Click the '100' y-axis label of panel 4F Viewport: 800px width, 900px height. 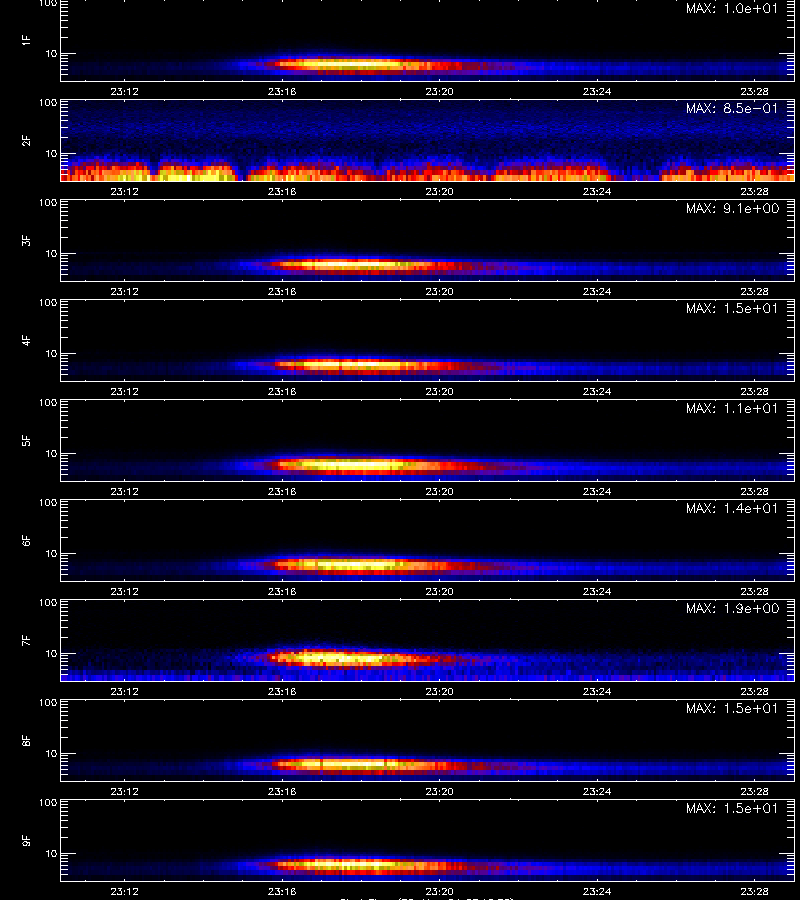48,302
